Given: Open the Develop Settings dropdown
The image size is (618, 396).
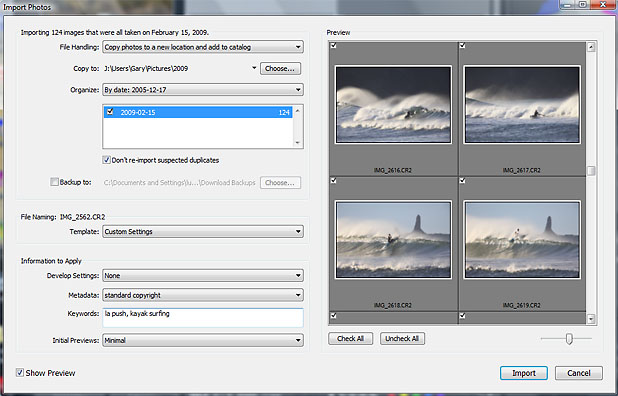Looking at the screenshot, I should click(x=203, y=275).
